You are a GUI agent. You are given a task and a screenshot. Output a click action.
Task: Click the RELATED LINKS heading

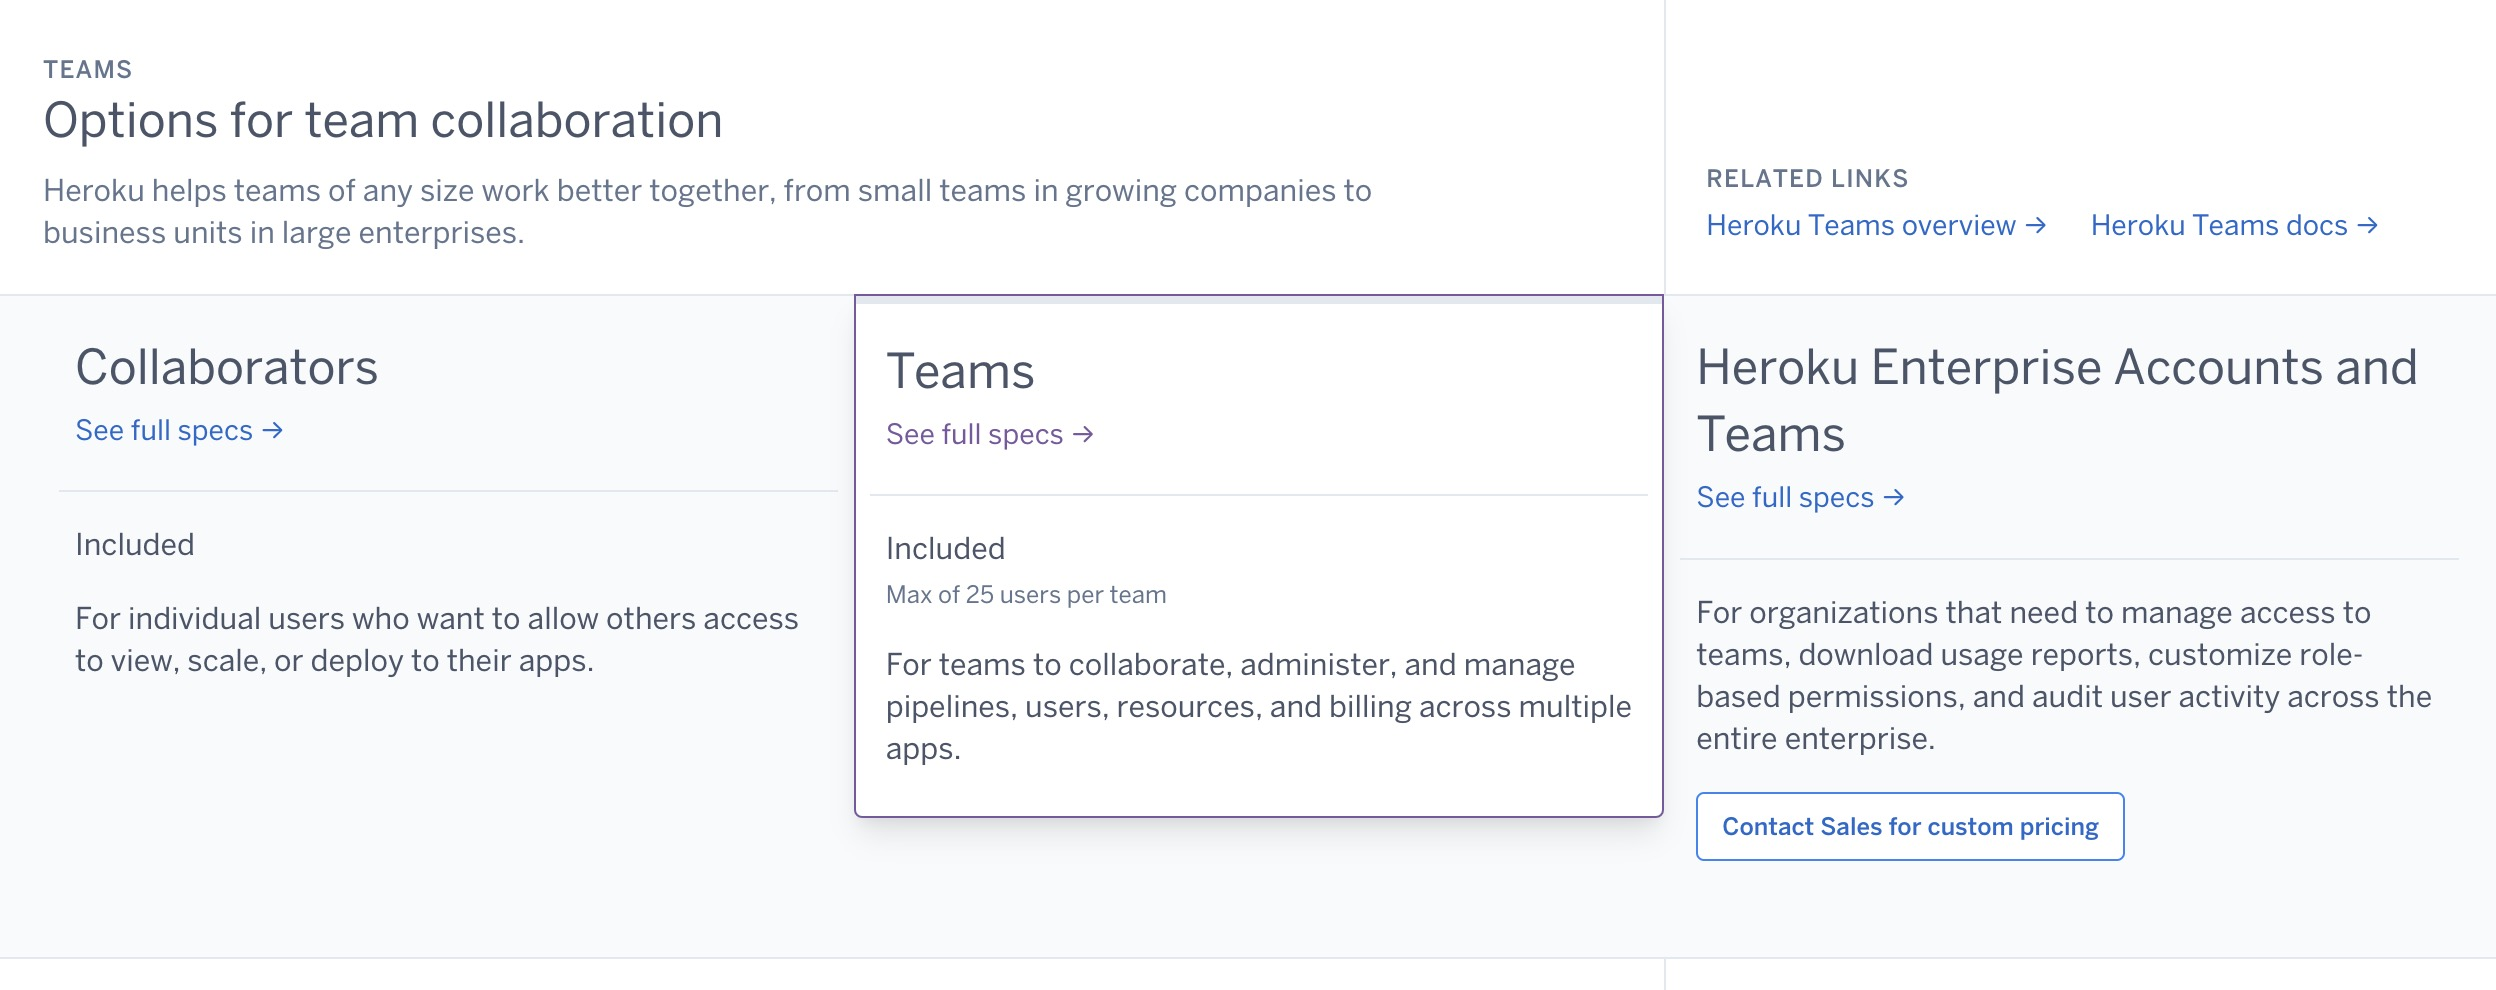[1807, 179]
